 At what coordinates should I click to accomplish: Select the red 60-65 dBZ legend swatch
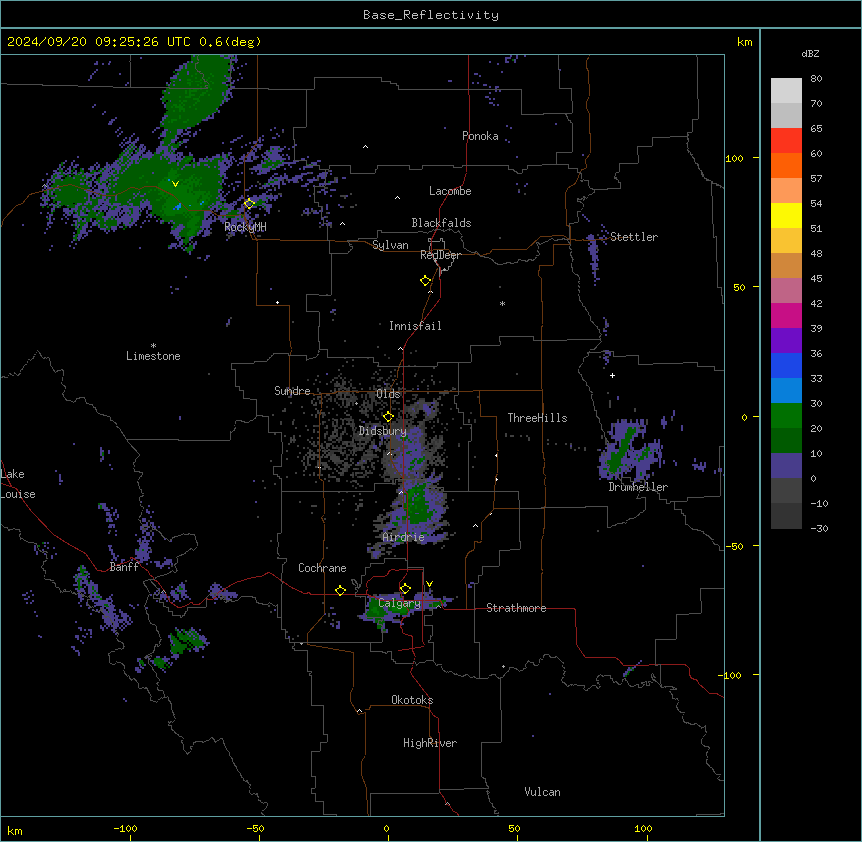click(x=786, y=141)
